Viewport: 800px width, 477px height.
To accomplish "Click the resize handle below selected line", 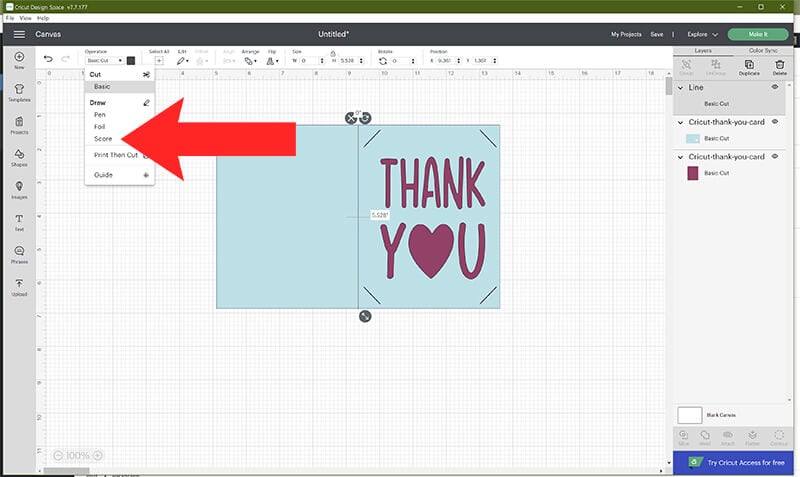I will click(365, 316).
